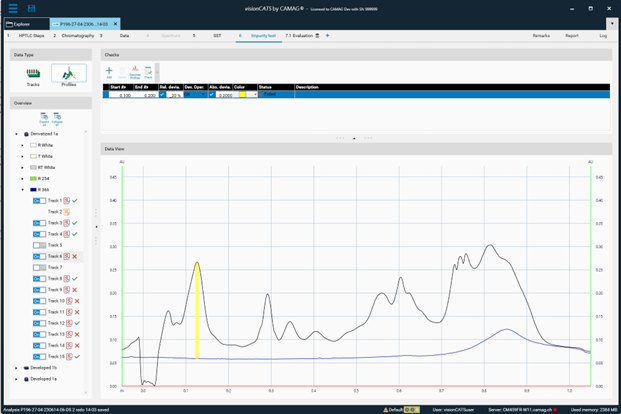Screen dimensions: 621x414
Task: Click the Add check icon
Action: pos(109,72)
